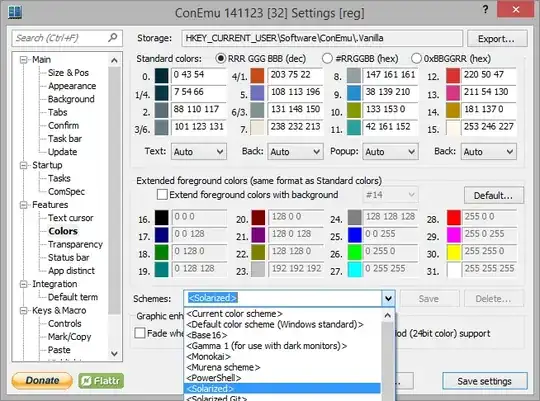Click color 15 value field 253 246 227
This screenshot has height=401, width=540.
[x=489, y=127]
